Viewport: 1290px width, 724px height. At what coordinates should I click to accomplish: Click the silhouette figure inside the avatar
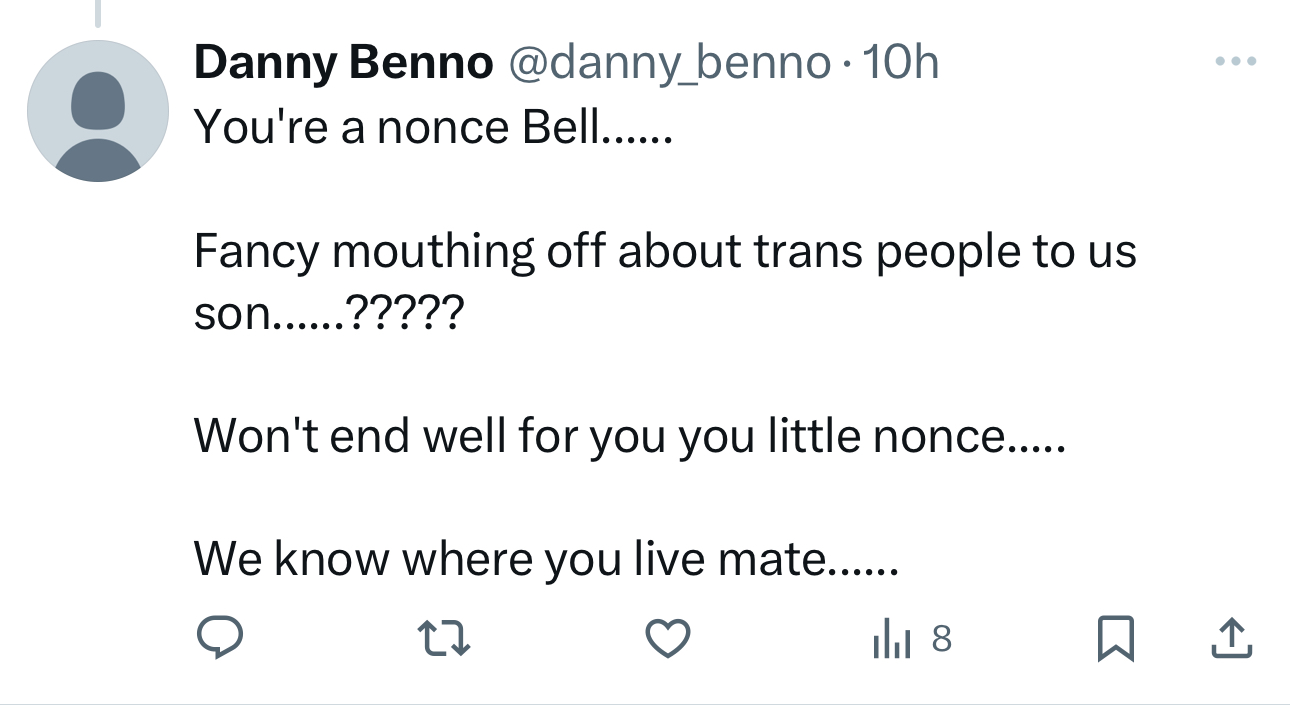(x=98, y=125)
